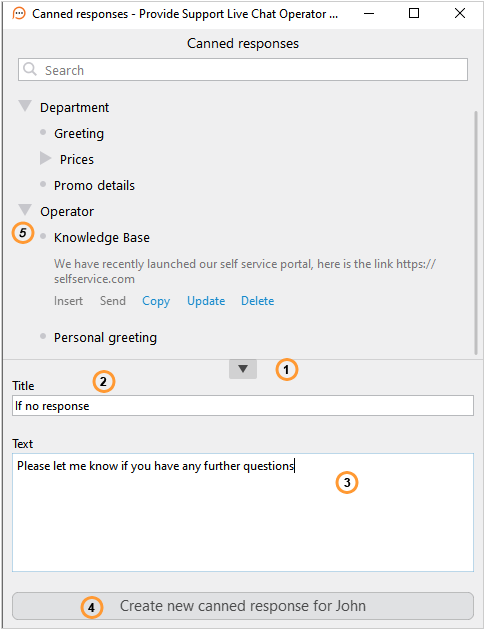Collapse the Operator category
The image size is (485, 630).
tap(25, 210)
